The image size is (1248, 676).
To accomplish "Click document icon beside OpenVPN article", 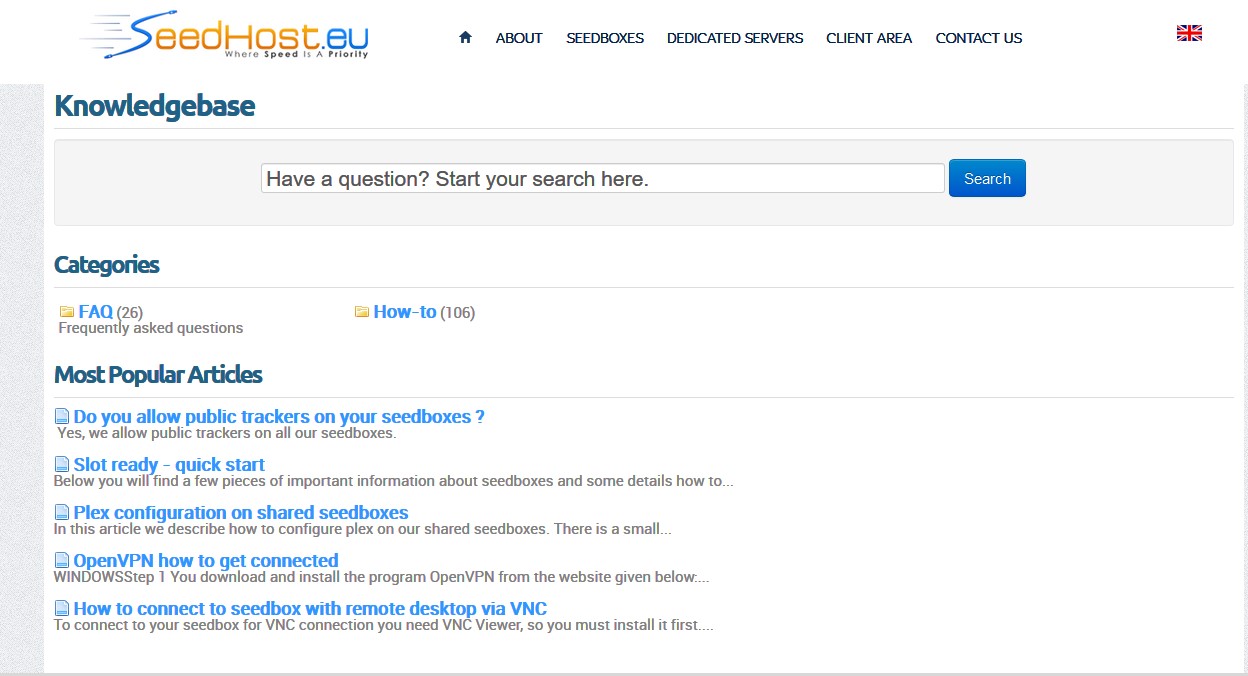I will tap(62, 560).
